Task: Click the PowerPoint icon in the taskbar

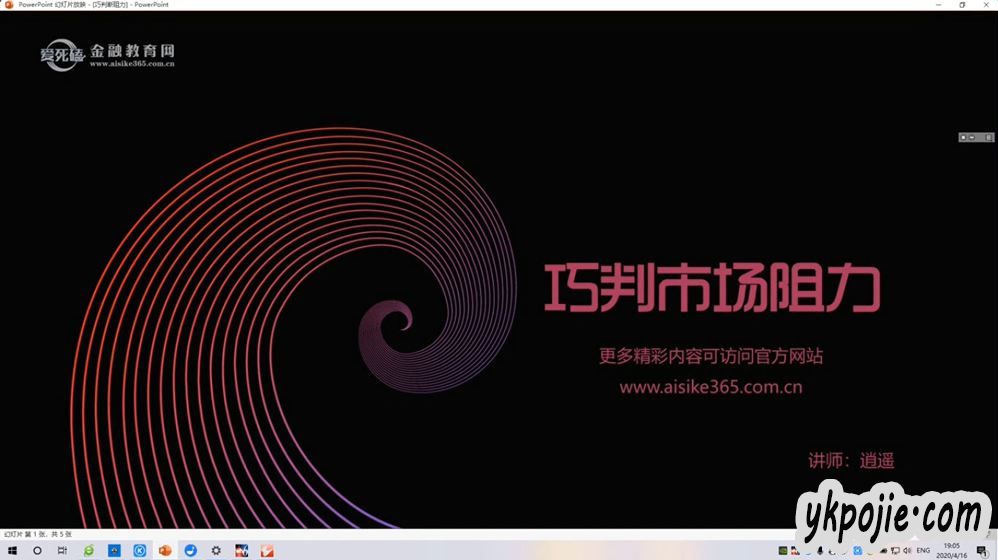Action: (165, 550)
